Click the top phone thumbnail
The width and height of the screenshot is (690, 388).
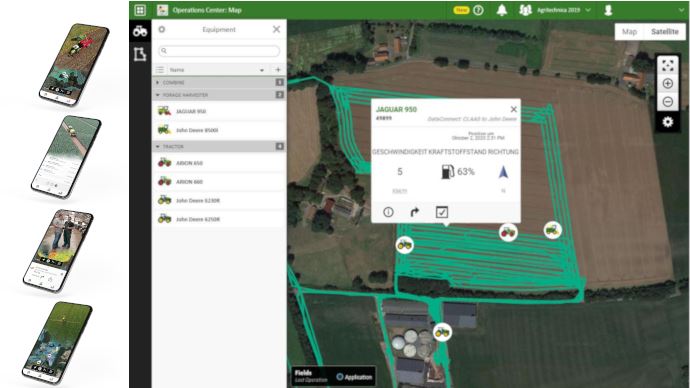74,64
